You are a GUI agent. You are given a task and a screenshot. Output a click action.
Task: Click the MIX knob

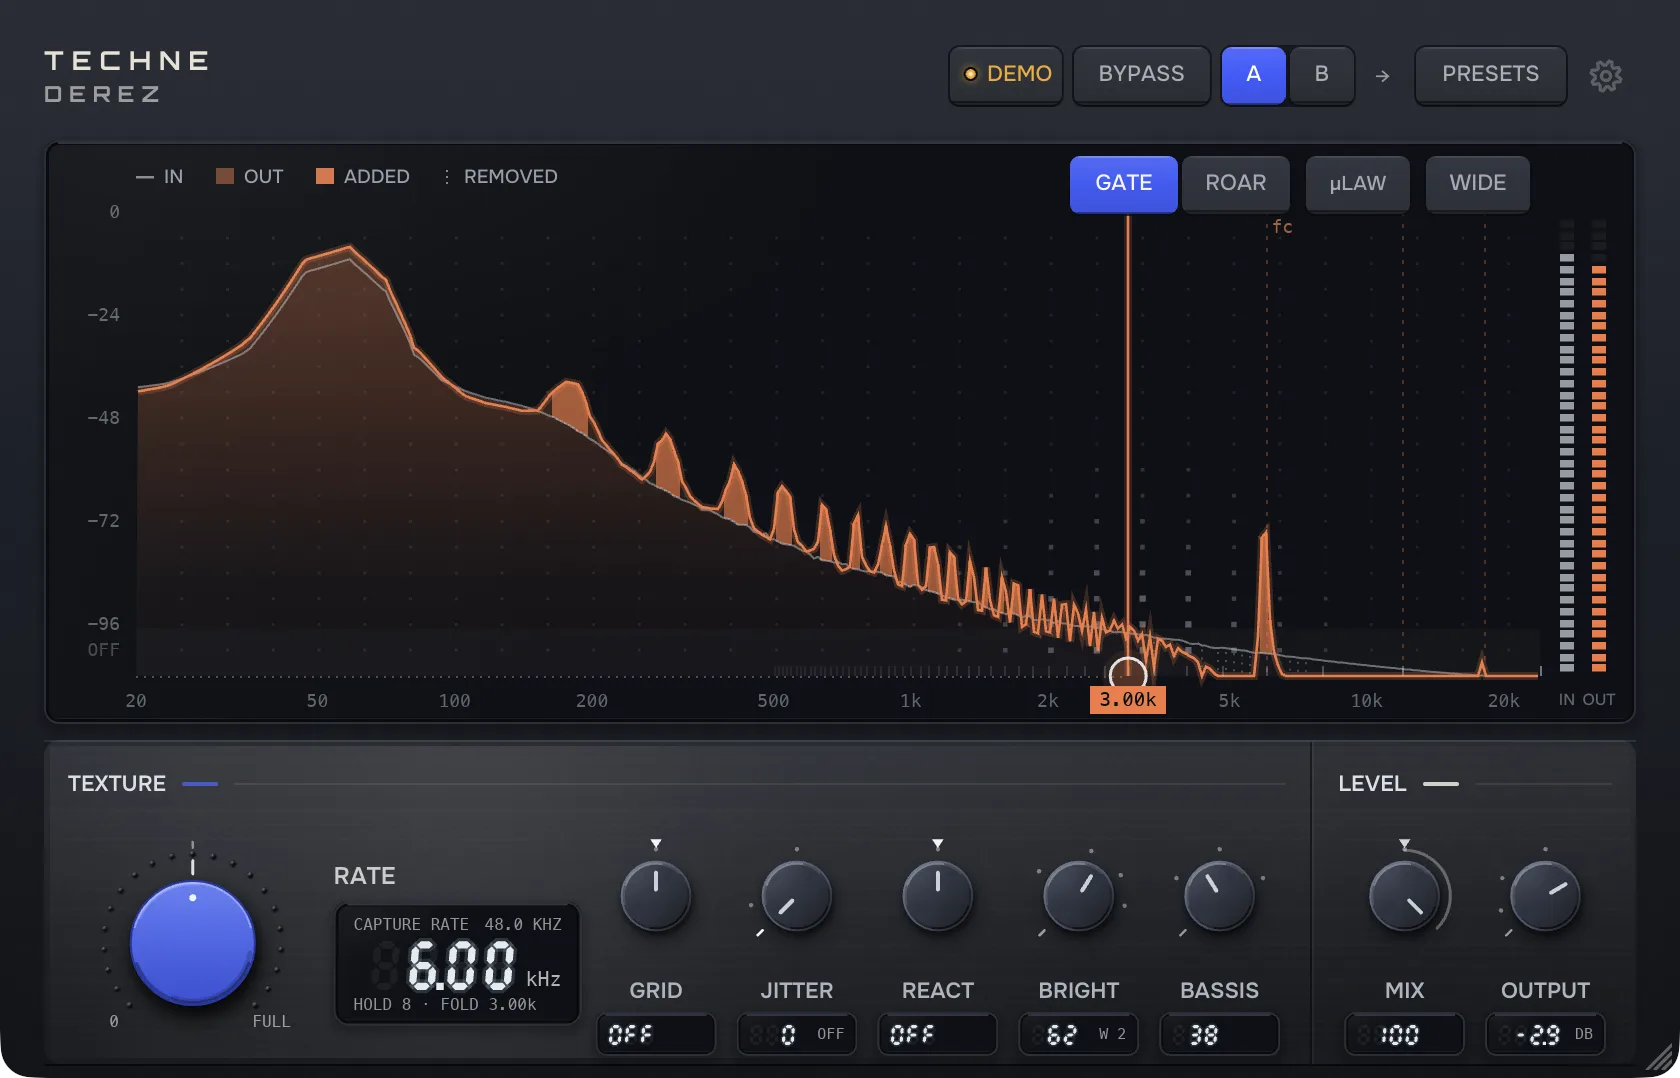(1404, 895)
